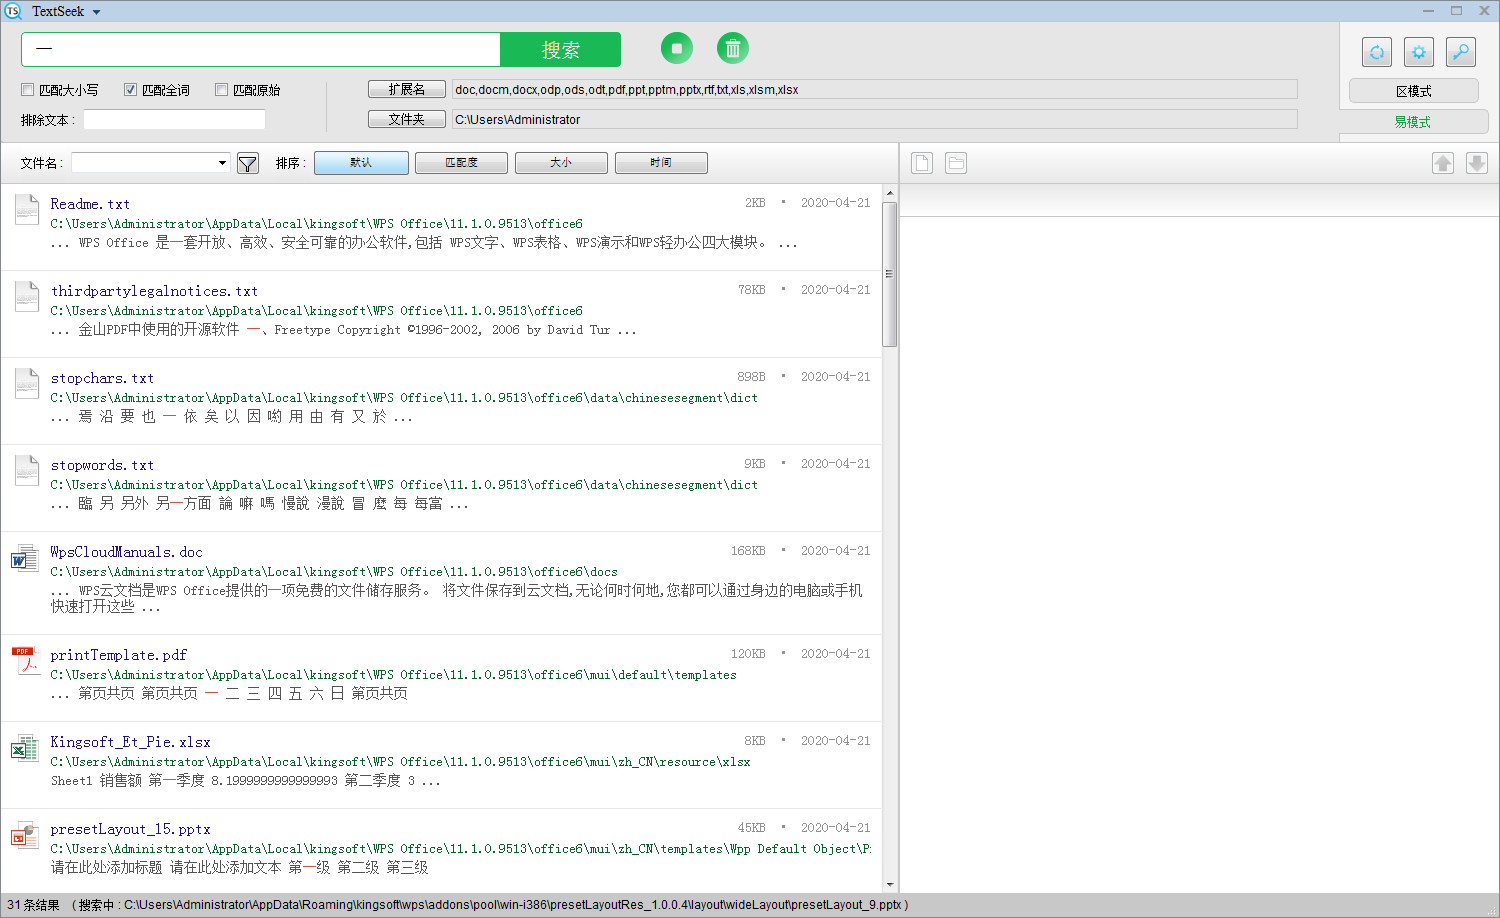Screen dimensions: 1500x918
Task: Open the 文件名 dropdown list
Action: pos(222,161)
